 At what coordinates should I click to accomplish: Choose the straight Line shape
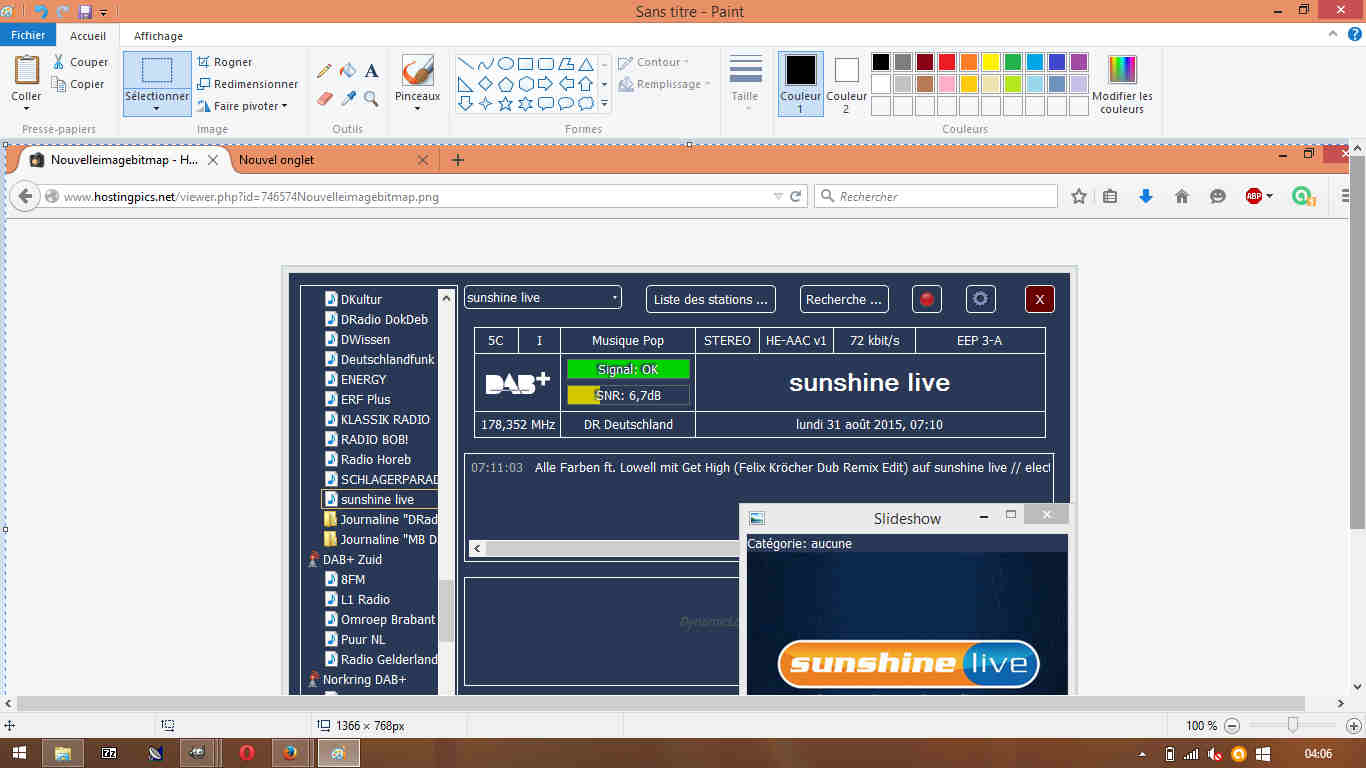pos(466,64)
